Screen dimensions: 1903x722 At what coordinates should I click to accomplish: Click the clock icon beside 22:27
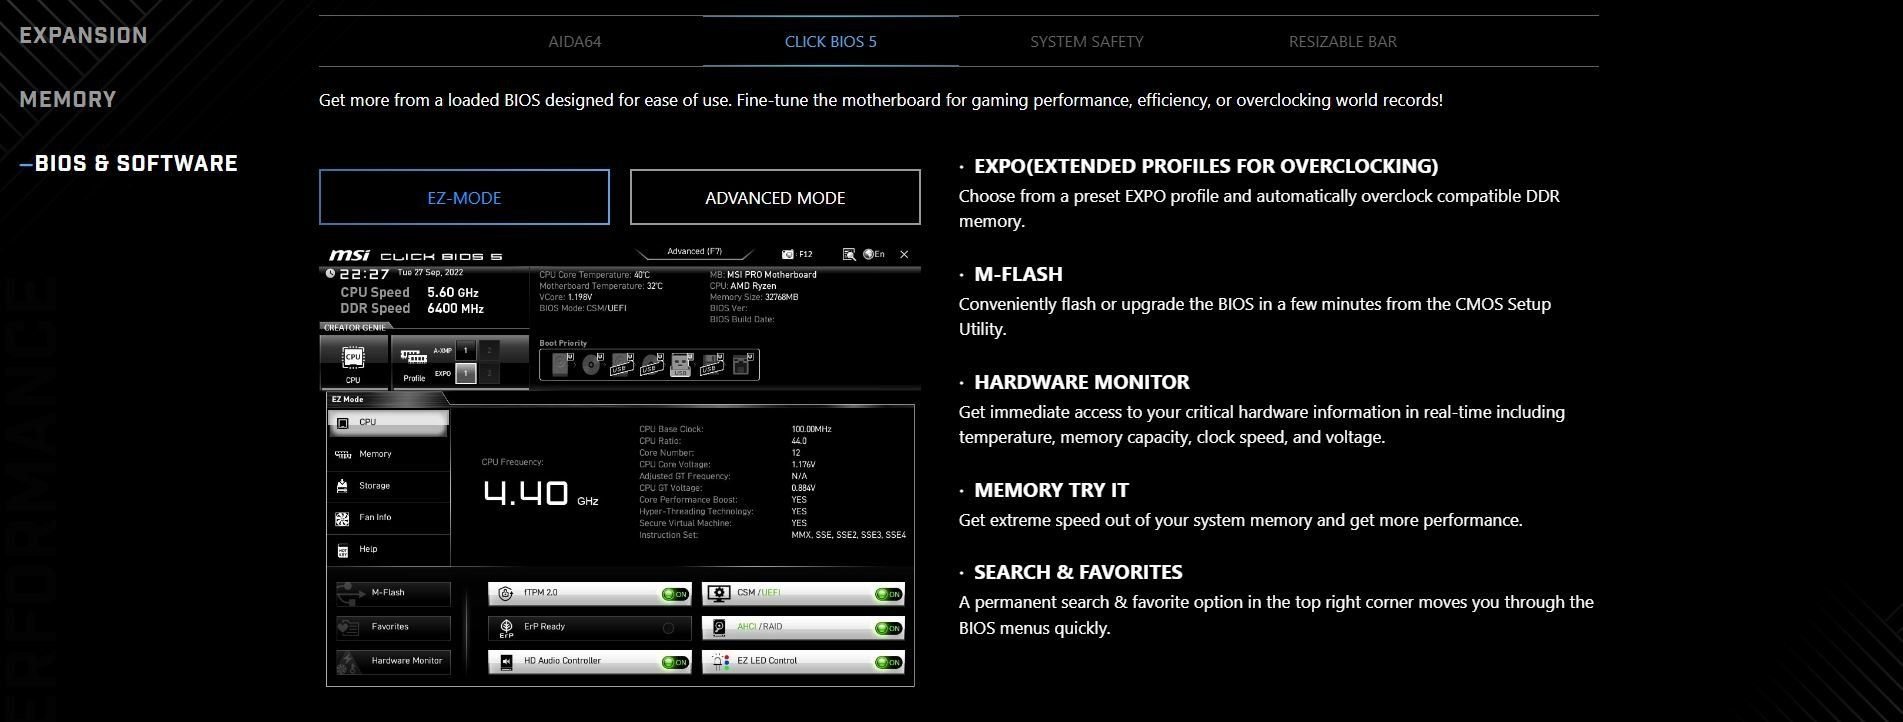(x=331, y=273)
